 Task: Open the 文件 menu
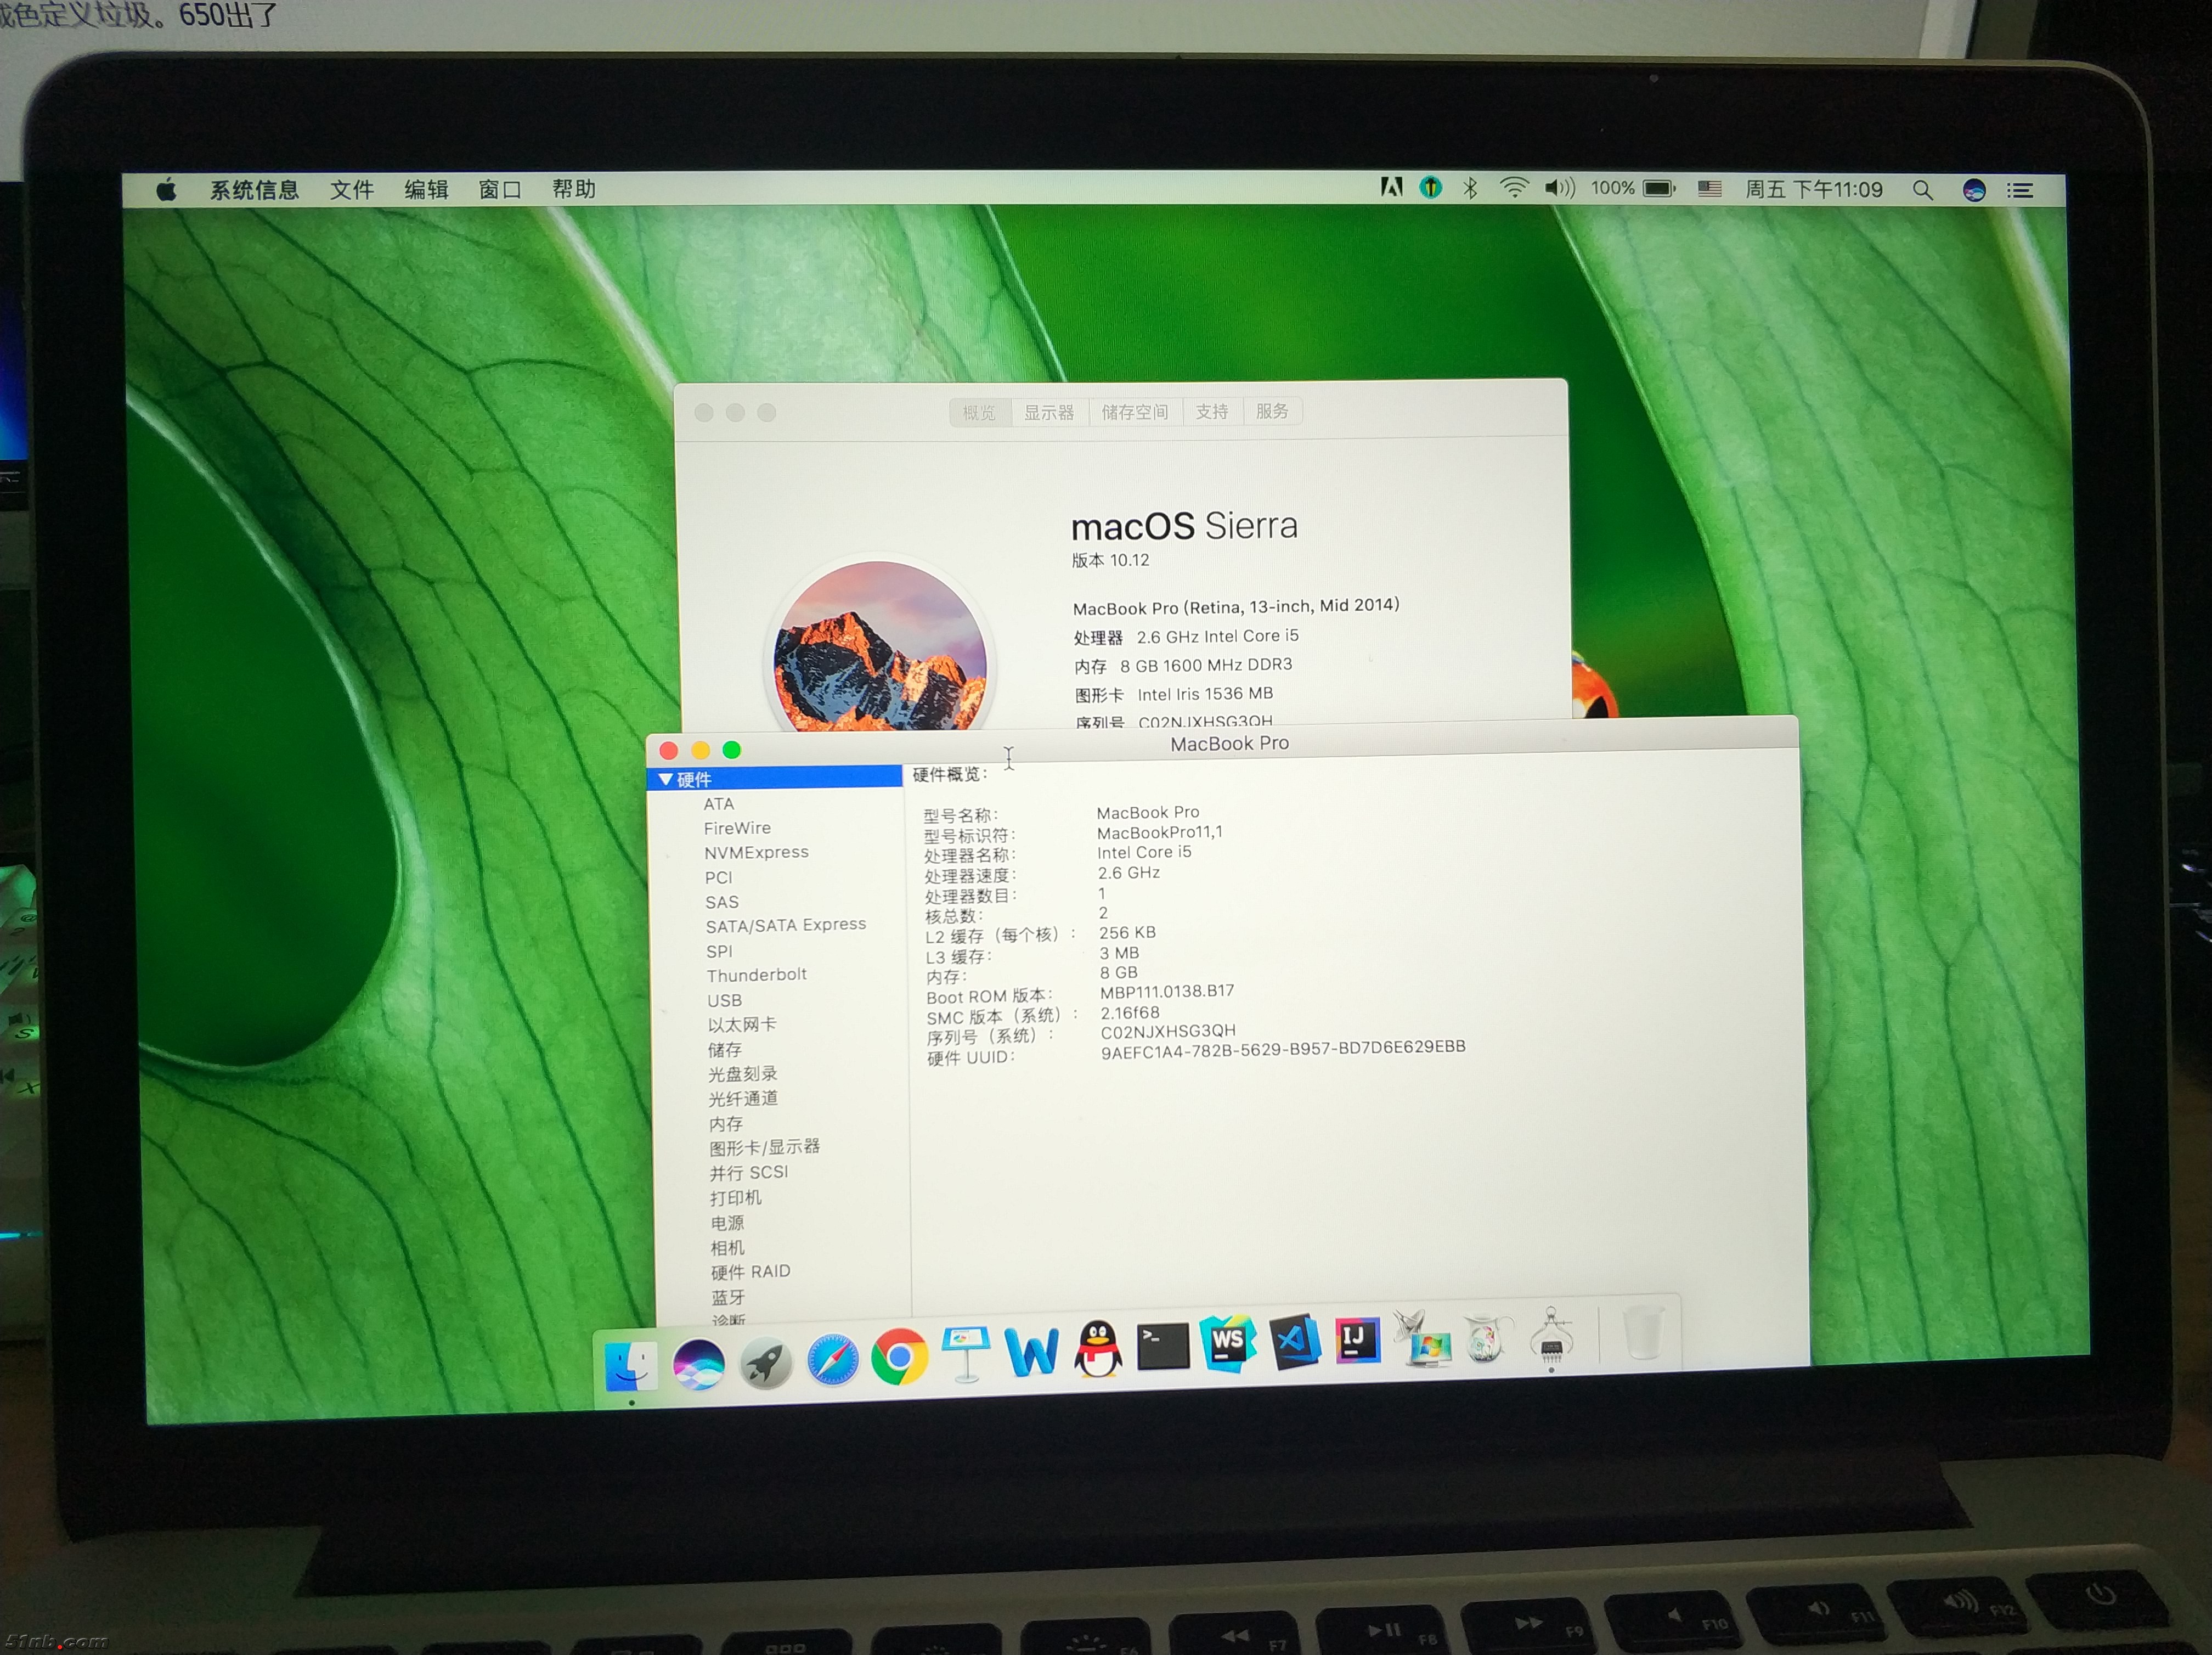[352, 189]
